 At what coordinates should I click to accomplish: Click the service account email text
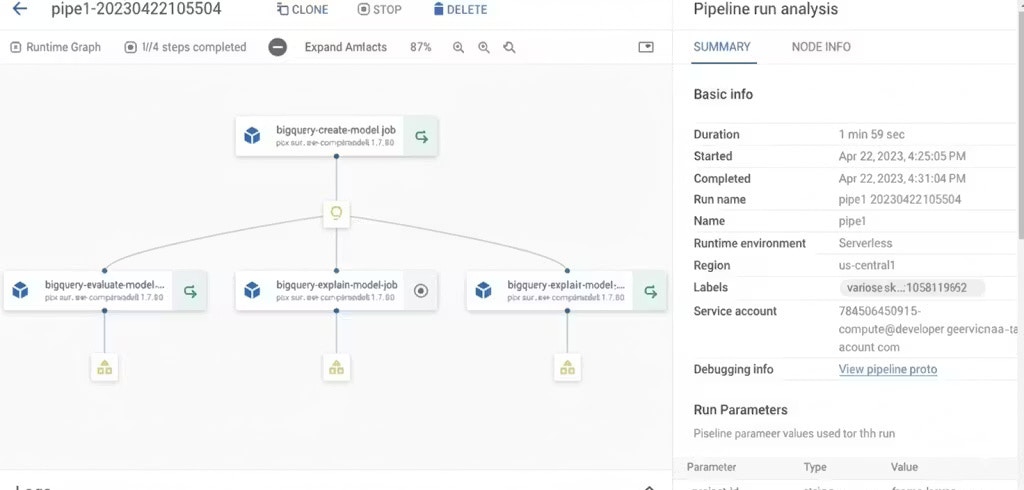(x=928, y=329)
